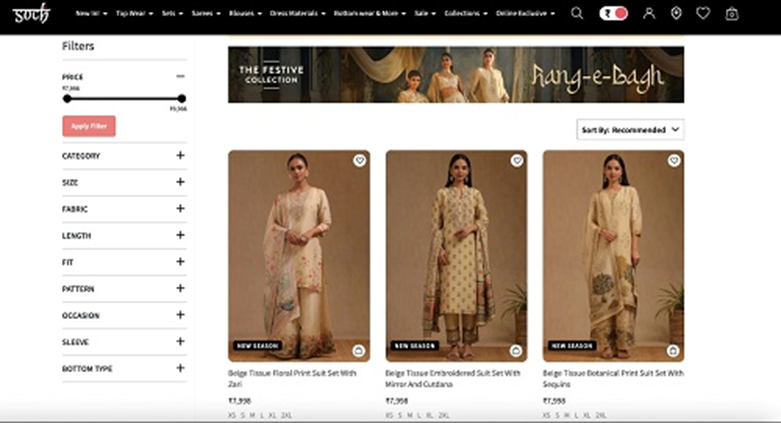The height and width of the screenshot is (423, 781).
Task: Add Embroidered Suit Set to bag
Action: [x=516, y=351]
